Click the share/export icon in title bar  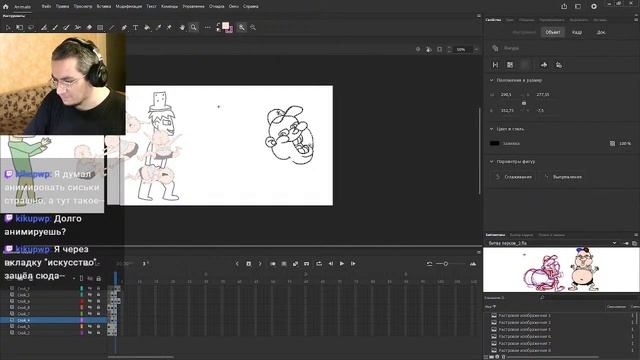tap(564, 7)
